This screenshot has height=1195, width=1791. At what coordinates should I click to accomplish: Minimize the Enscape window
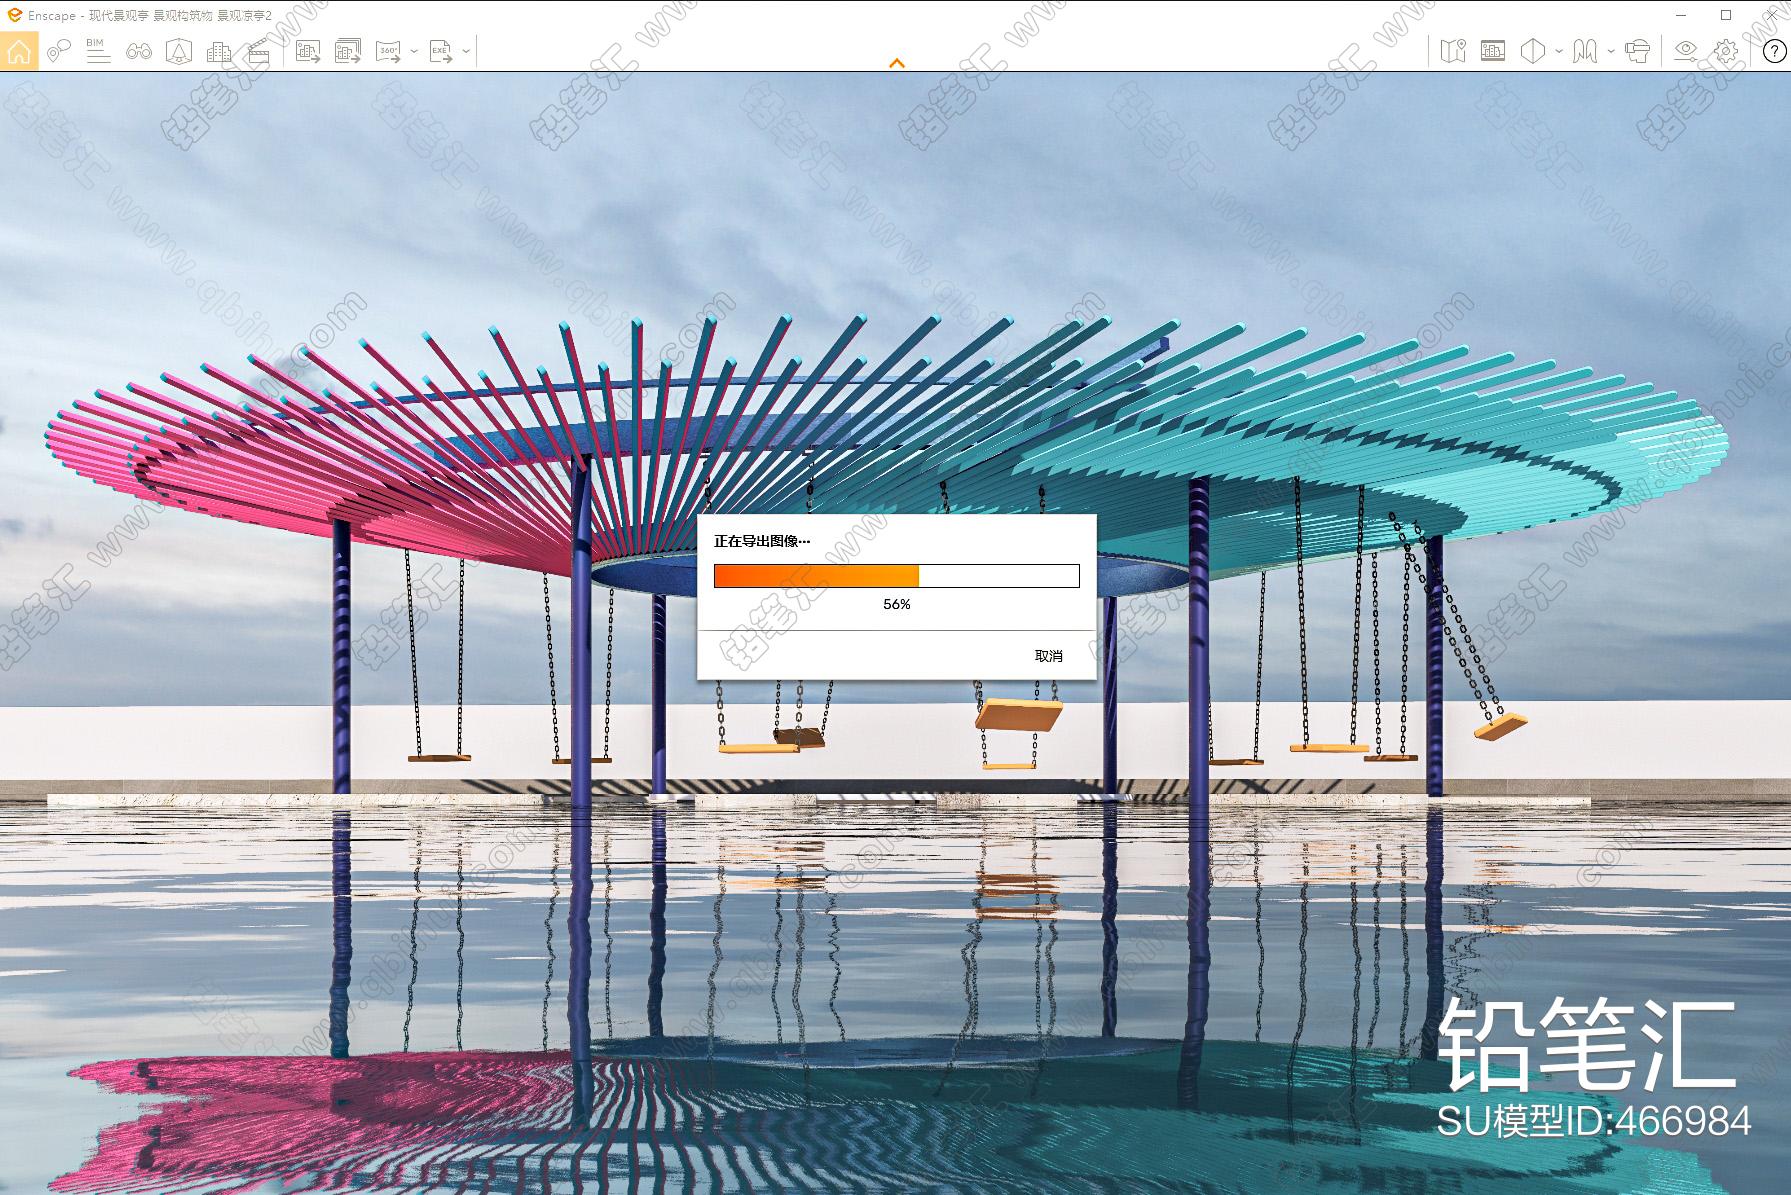tap(1680, 15)
